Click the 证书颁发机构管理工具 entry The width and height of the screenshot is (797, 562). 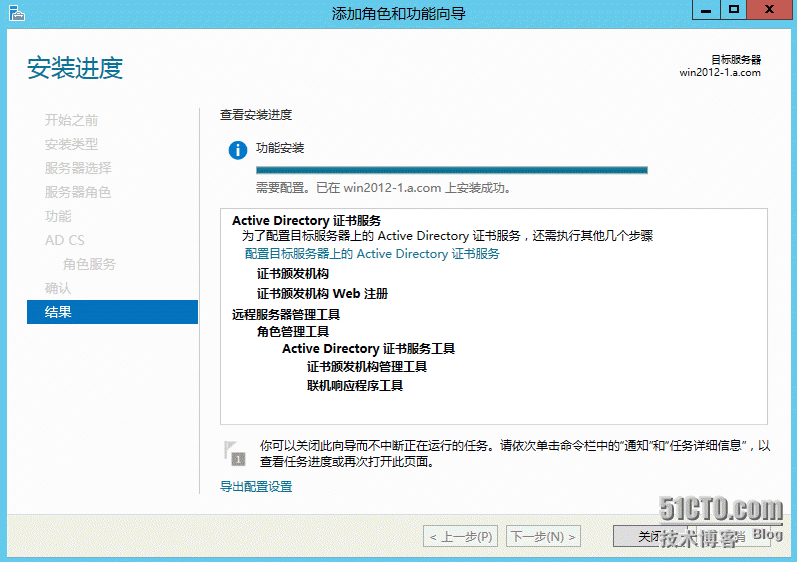(x=366, y=367)
